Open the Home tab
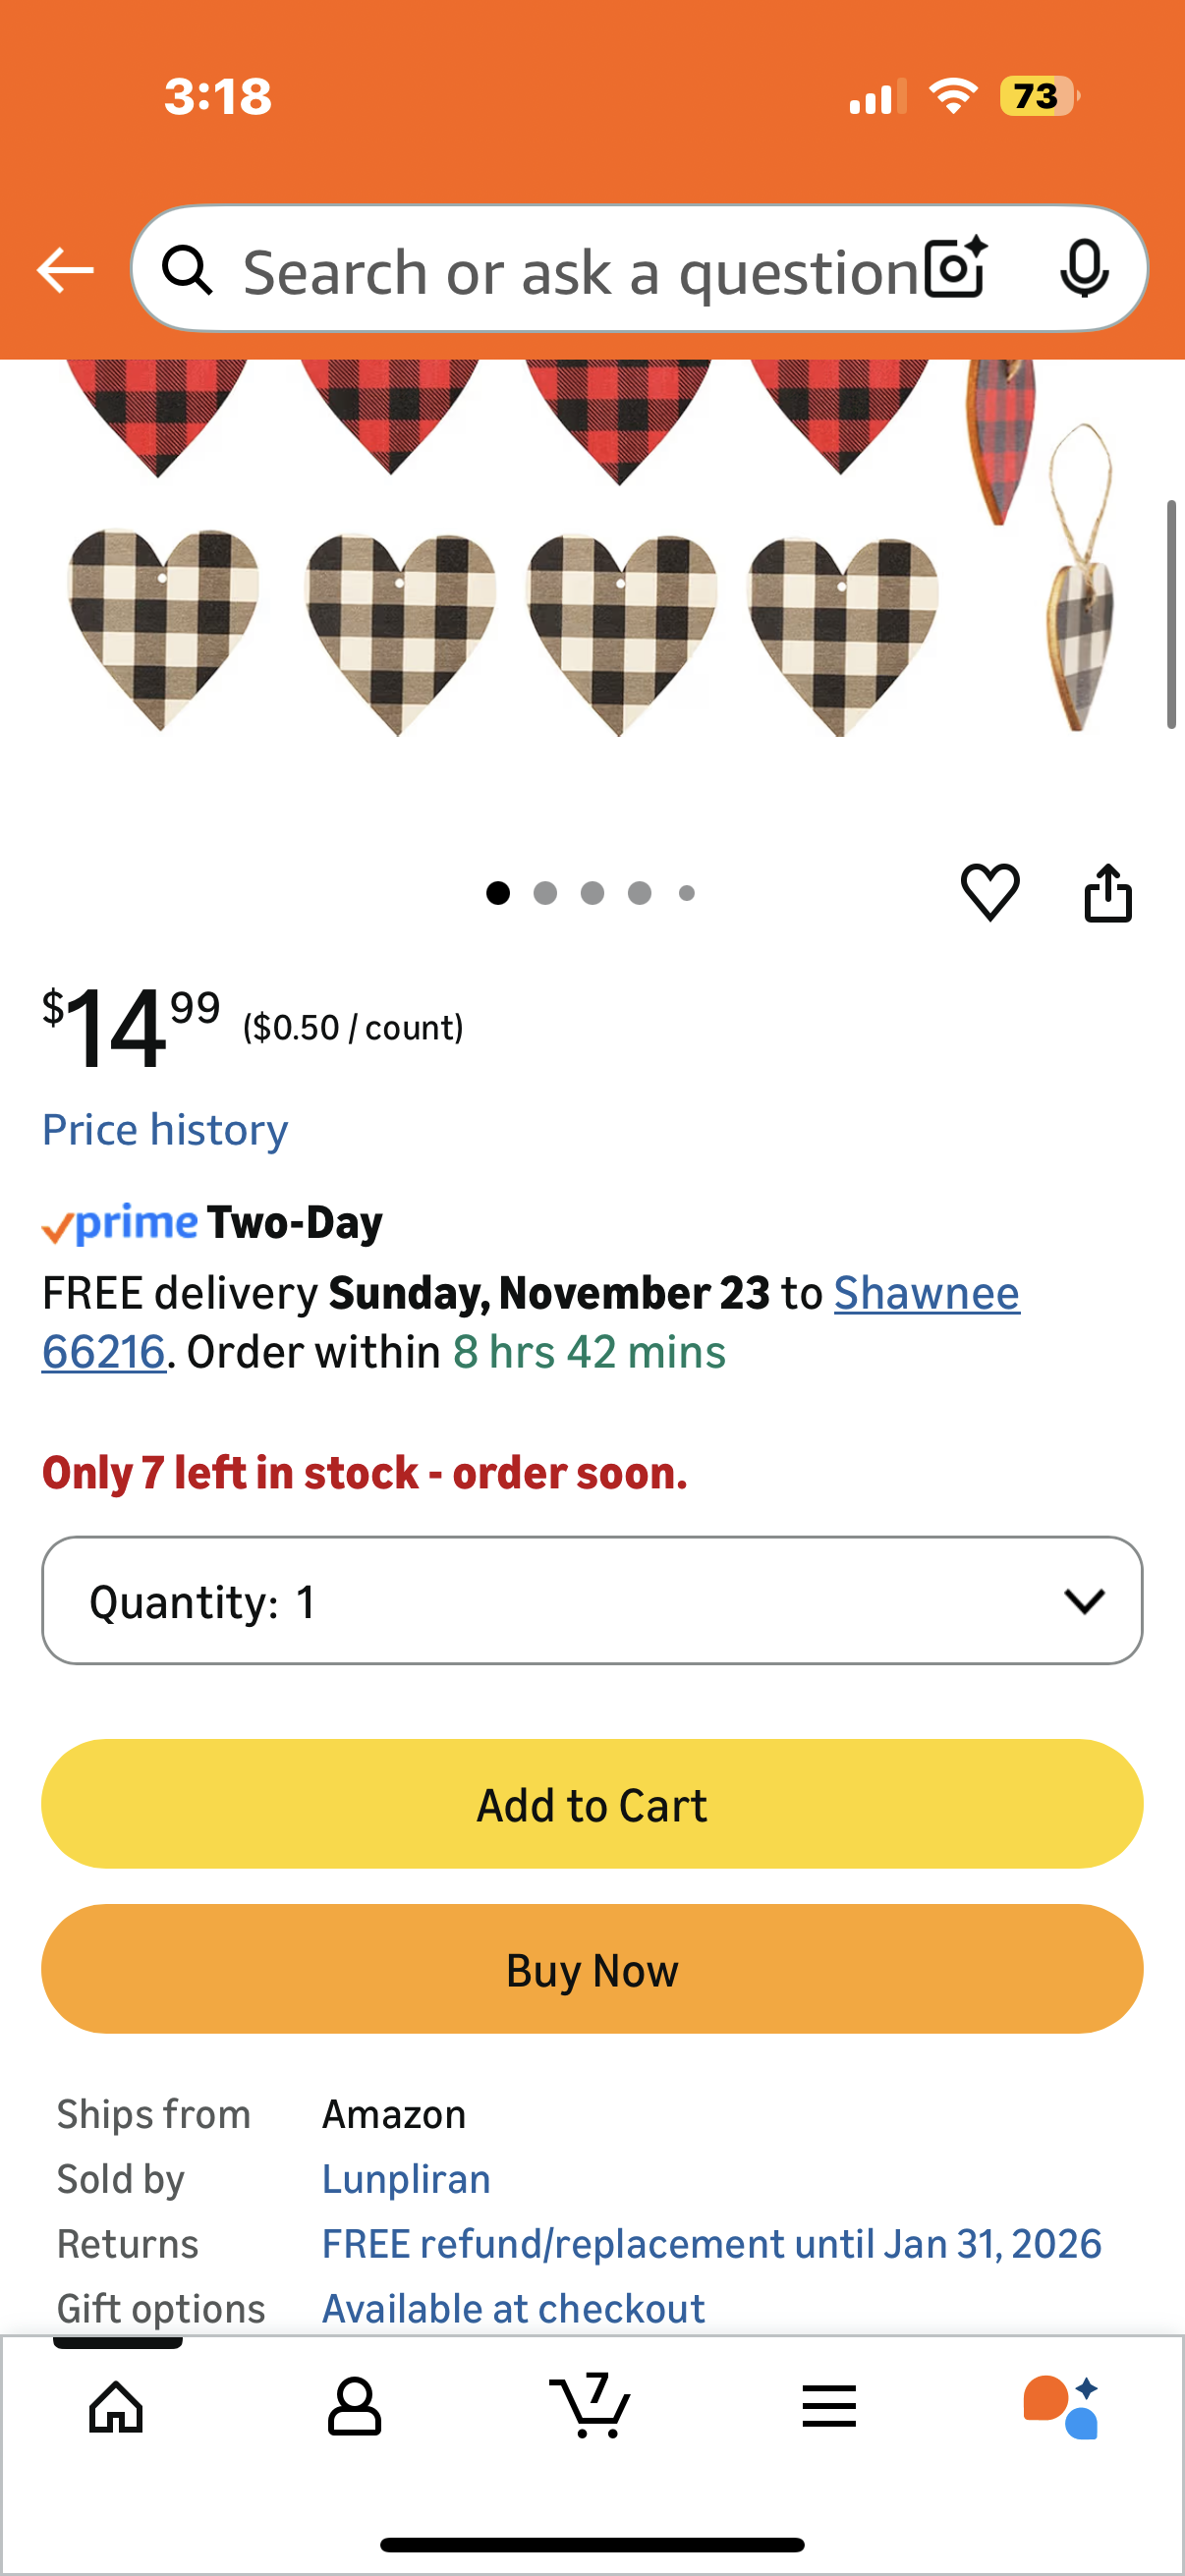Viewport: 1185px width, 2576px height. (x=116, y=2406)
